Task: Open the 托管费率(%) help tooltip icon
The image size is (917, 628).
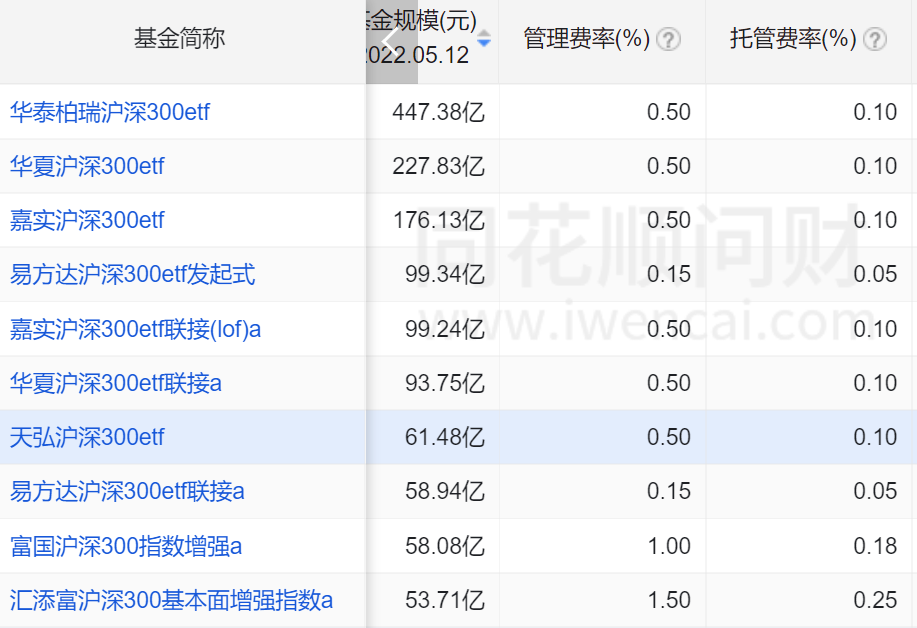Action: [x=875, y=40]
